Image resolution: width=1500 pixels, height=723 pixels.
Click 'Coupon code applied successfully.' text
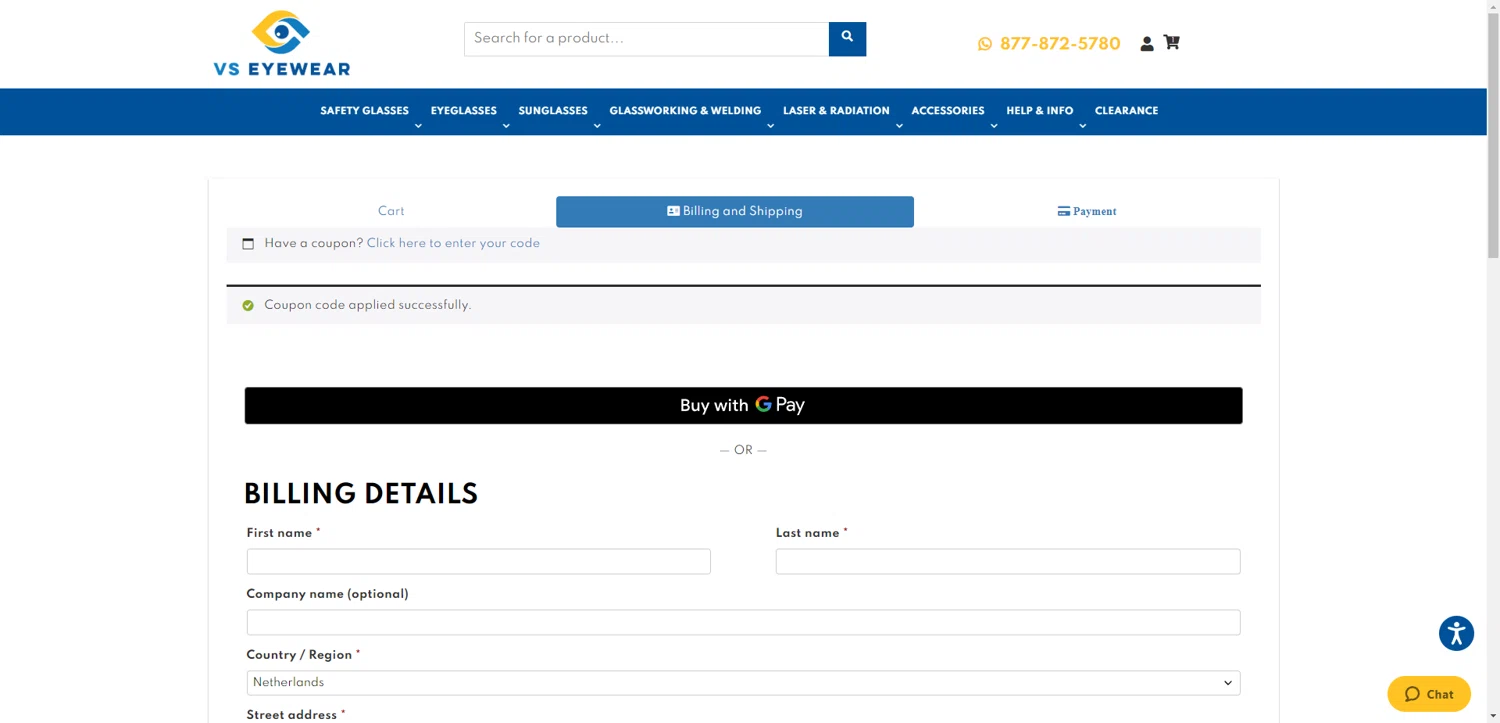(367, 305)
